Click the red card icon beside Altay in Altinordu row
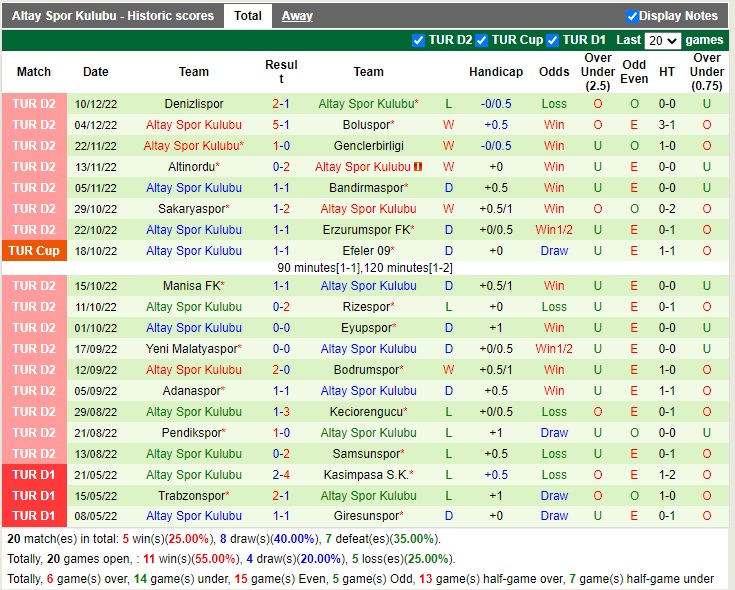The height and width of the screenshot is (590, 735). (417, 167)
